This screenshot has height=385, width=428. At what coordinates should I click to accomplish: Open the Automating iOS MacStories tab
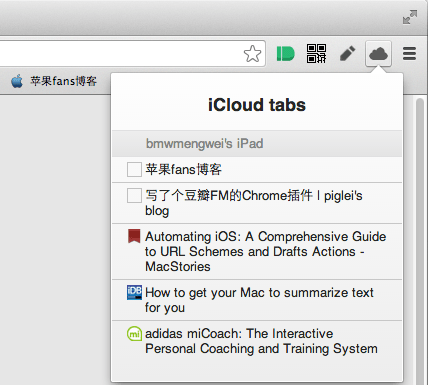point(257,252)
